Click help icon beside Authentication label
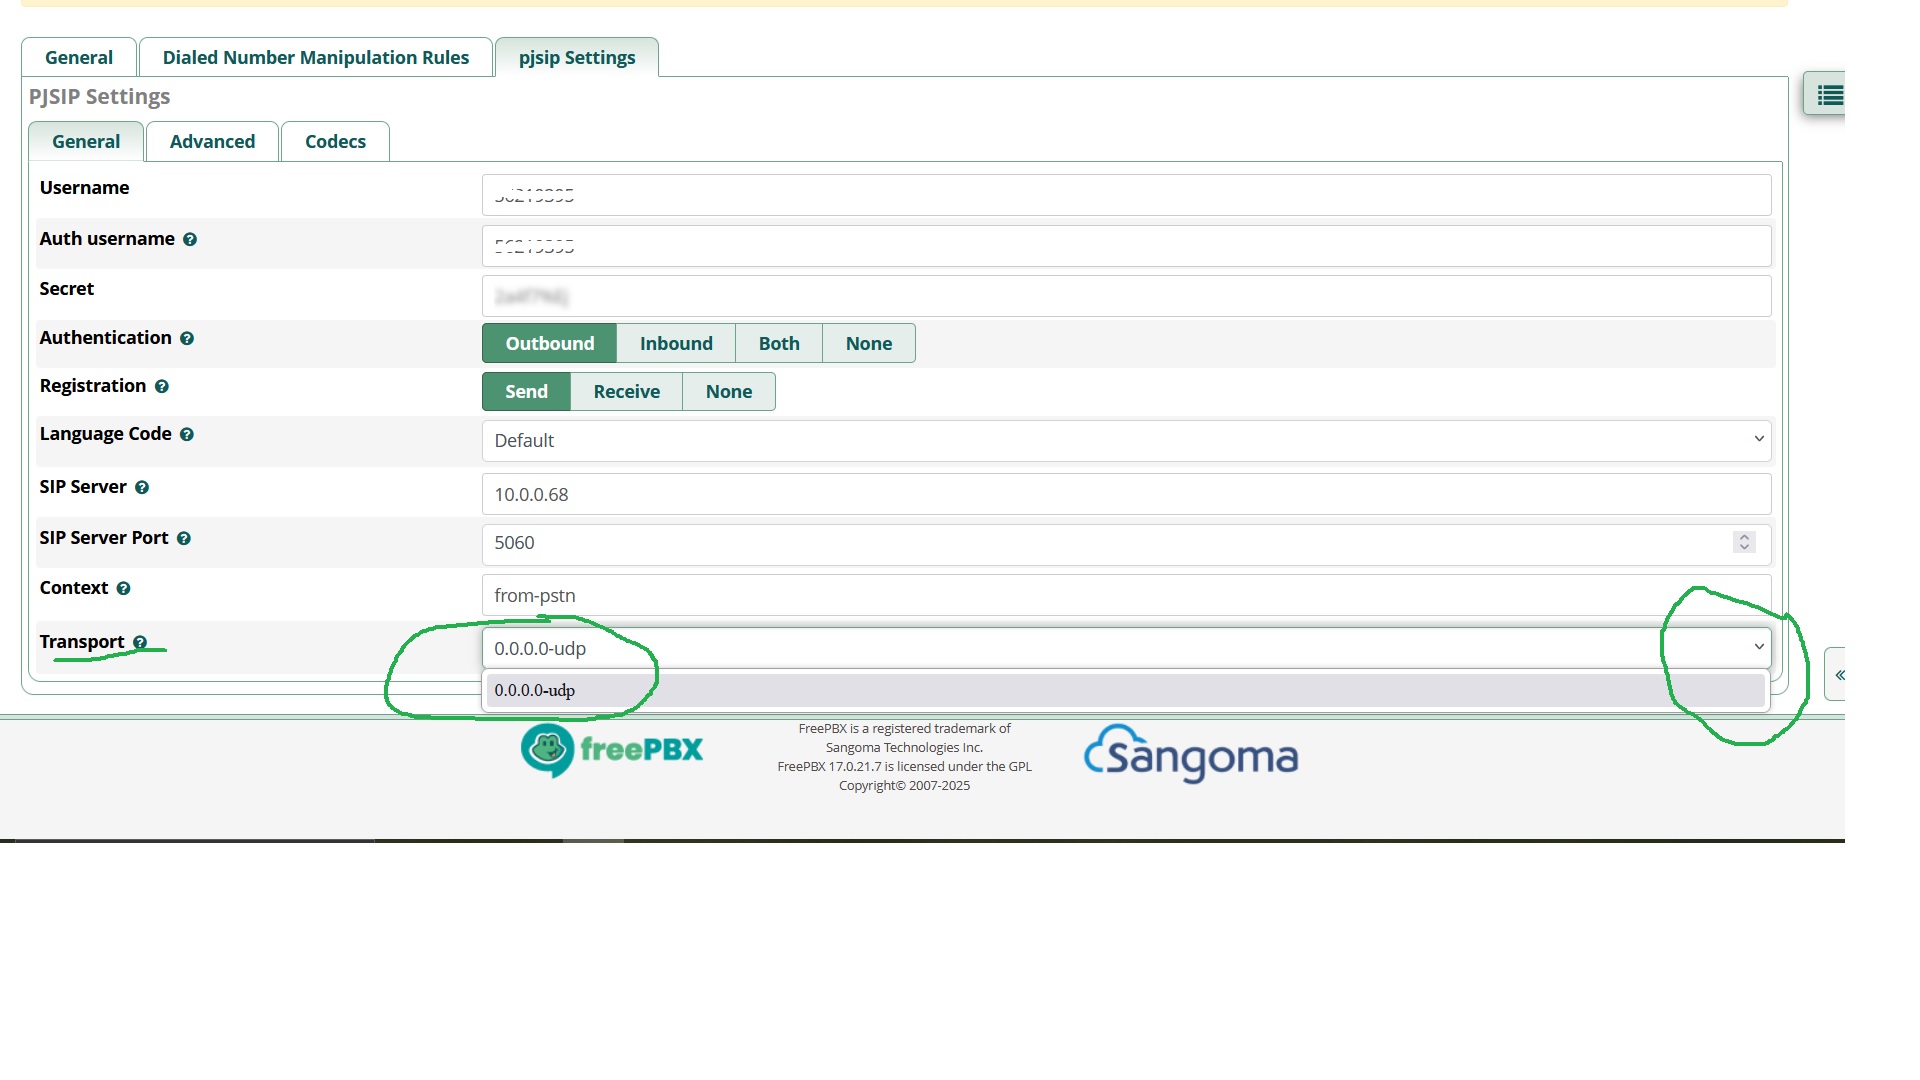1920x1080 pixels. 187,339
